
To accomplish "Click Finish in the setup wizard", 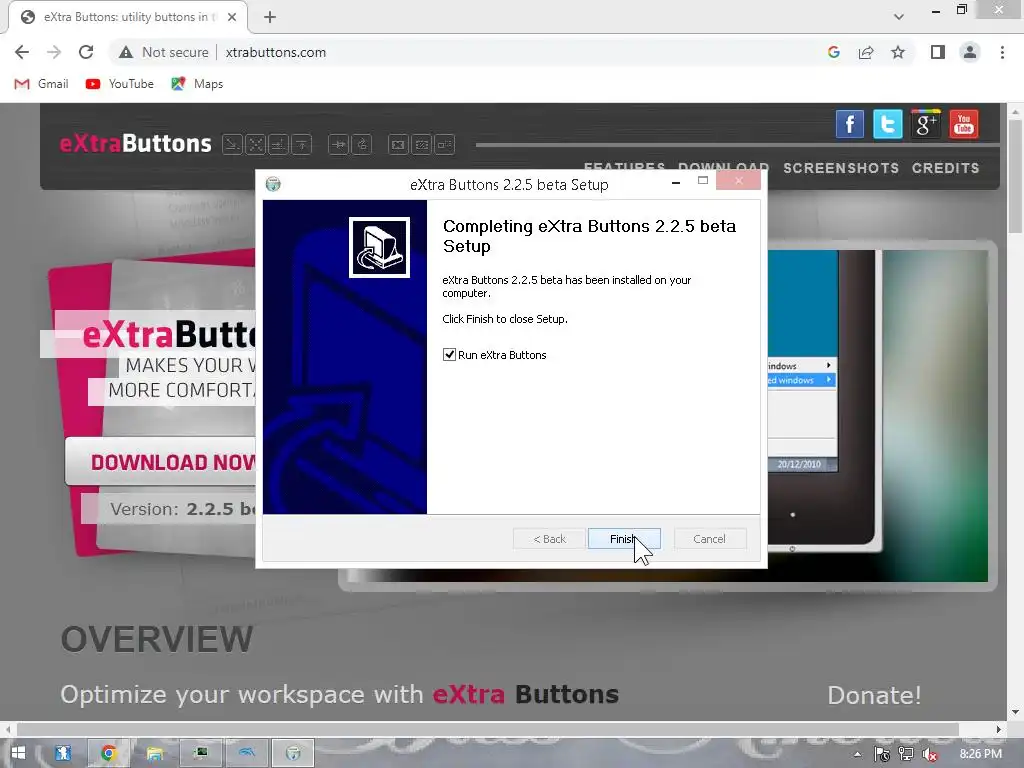I will pos(624,539).
